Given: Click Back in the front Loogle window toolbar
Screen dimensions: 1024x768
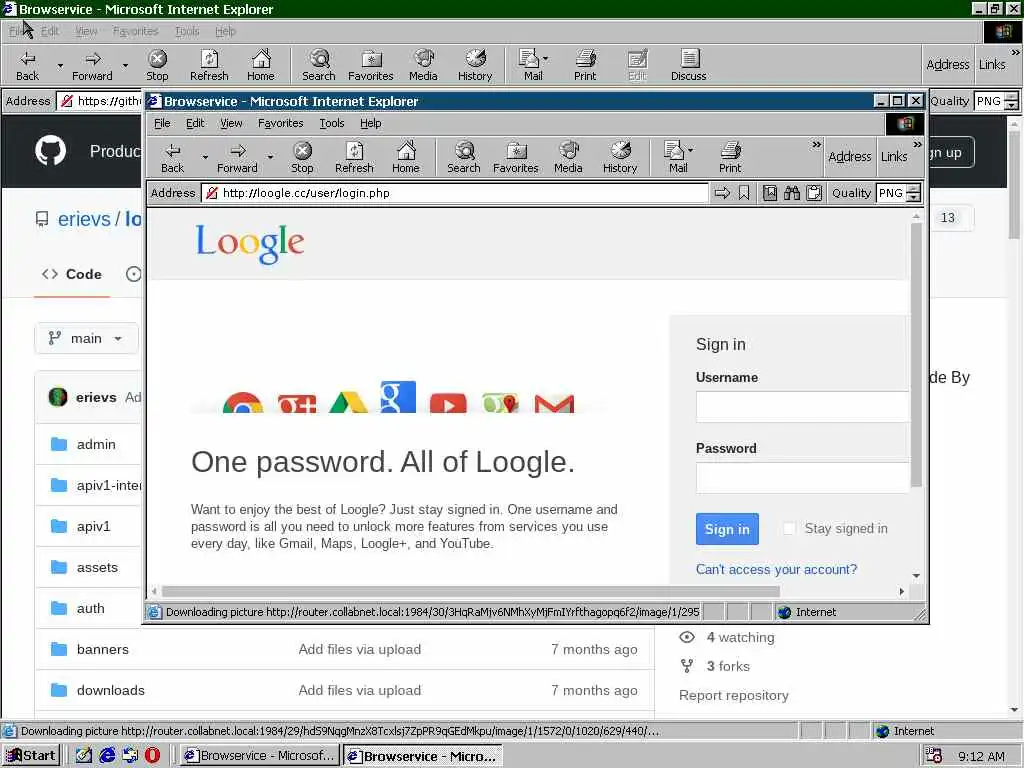Looking at the screenshot, I should click(x=172, y=157).
